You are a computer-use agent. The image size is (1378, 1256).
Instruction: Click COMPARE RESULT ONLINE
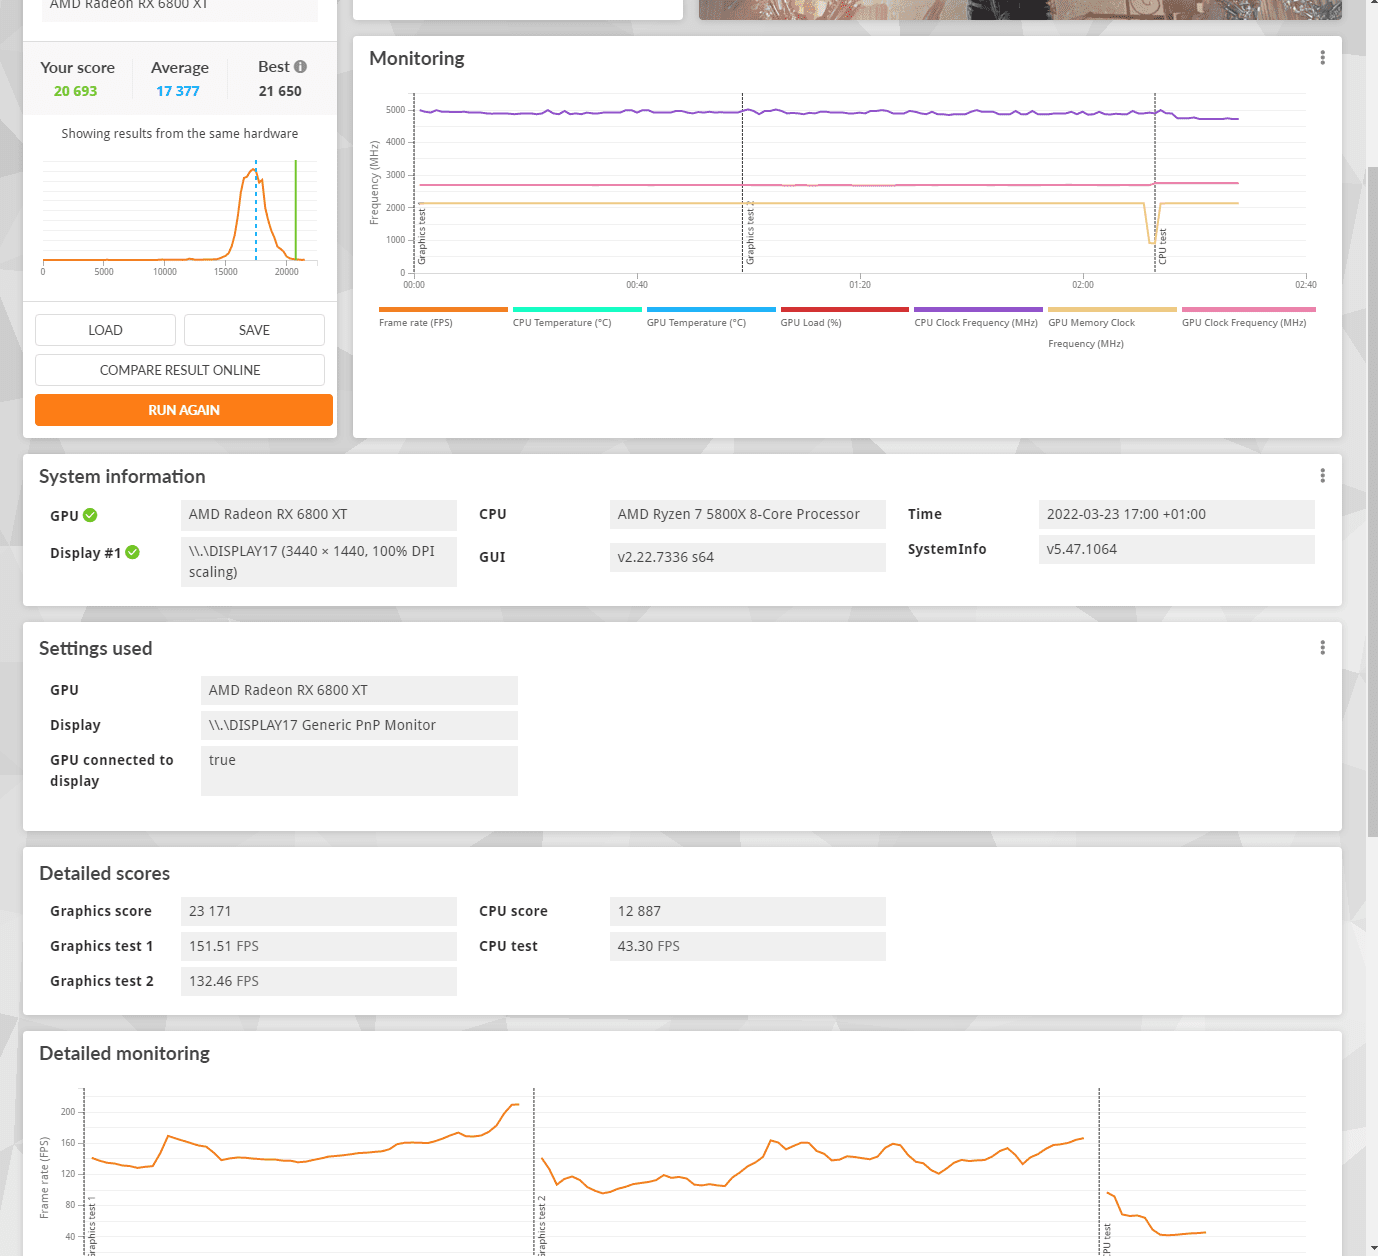(180, 370)
